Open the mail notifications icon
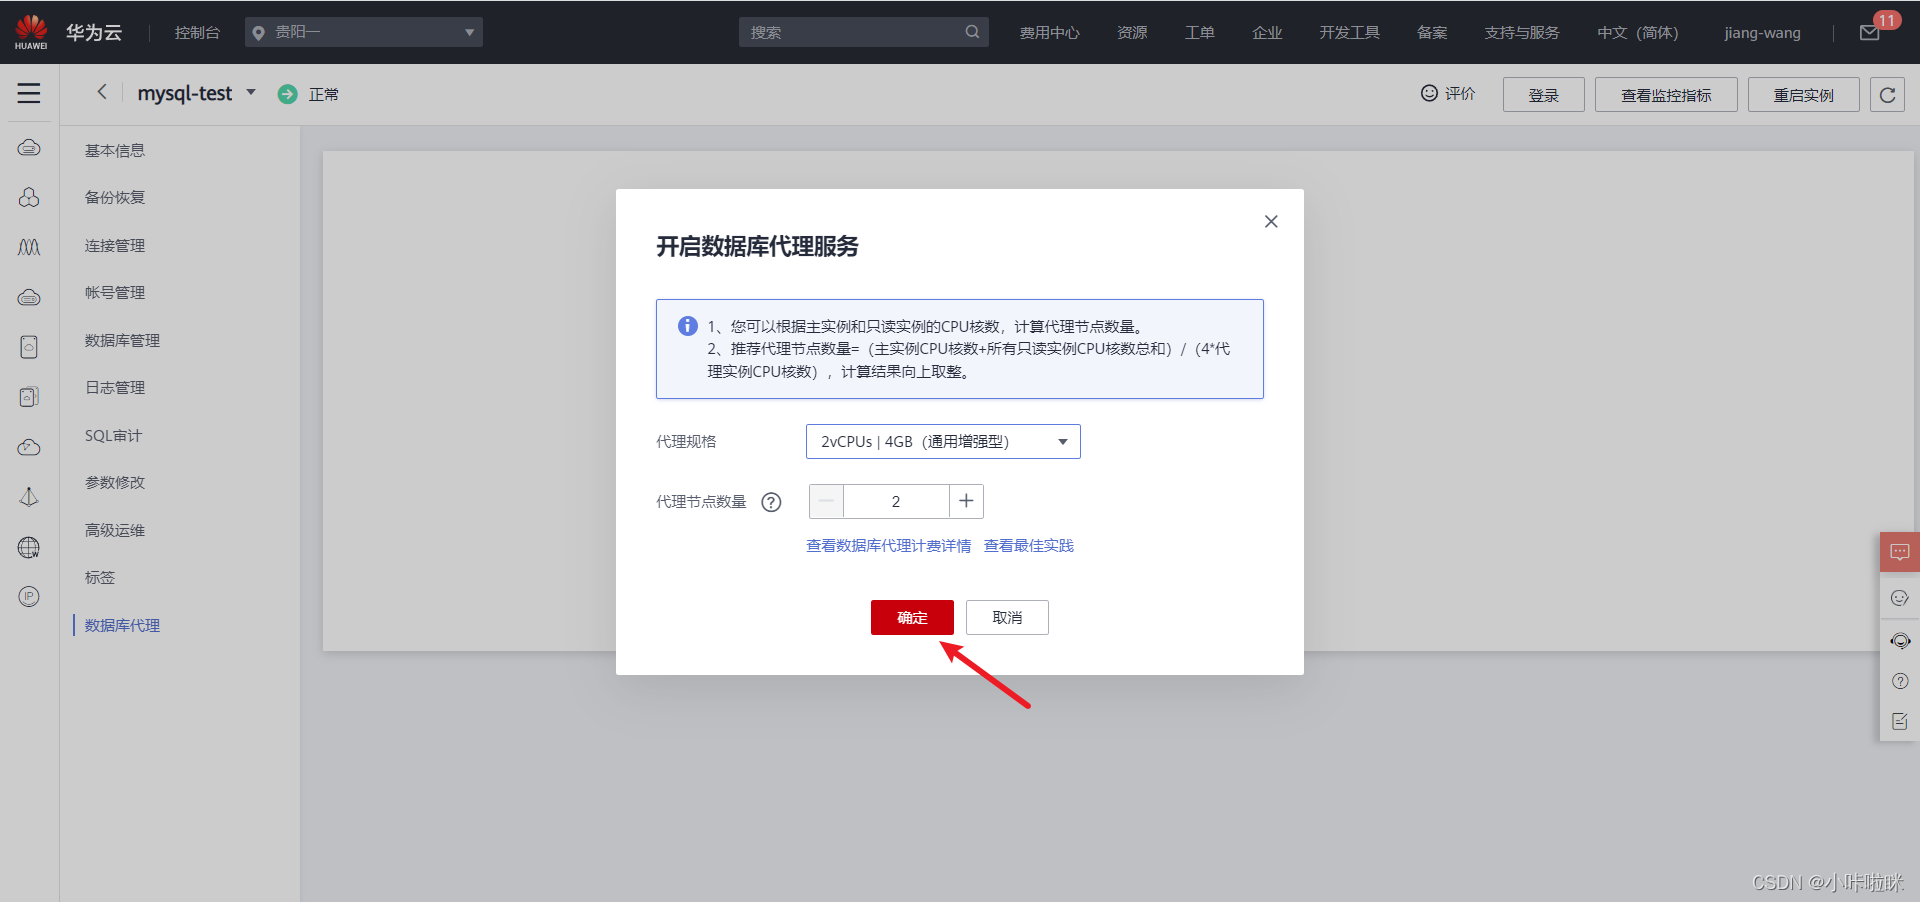The width and height of the screenshot is (1920, 902). [x=1870, y=33]
